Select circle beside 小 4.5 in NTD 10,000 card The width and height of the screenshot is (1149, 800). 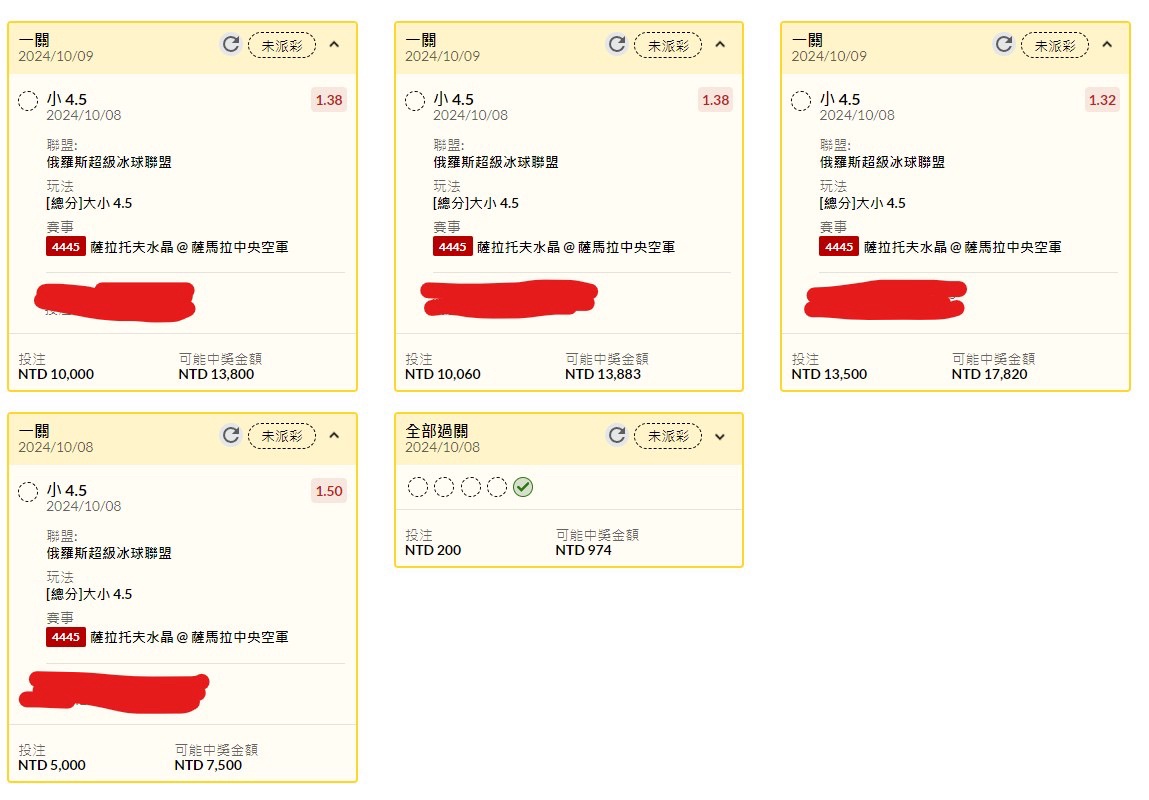point(29,100)
